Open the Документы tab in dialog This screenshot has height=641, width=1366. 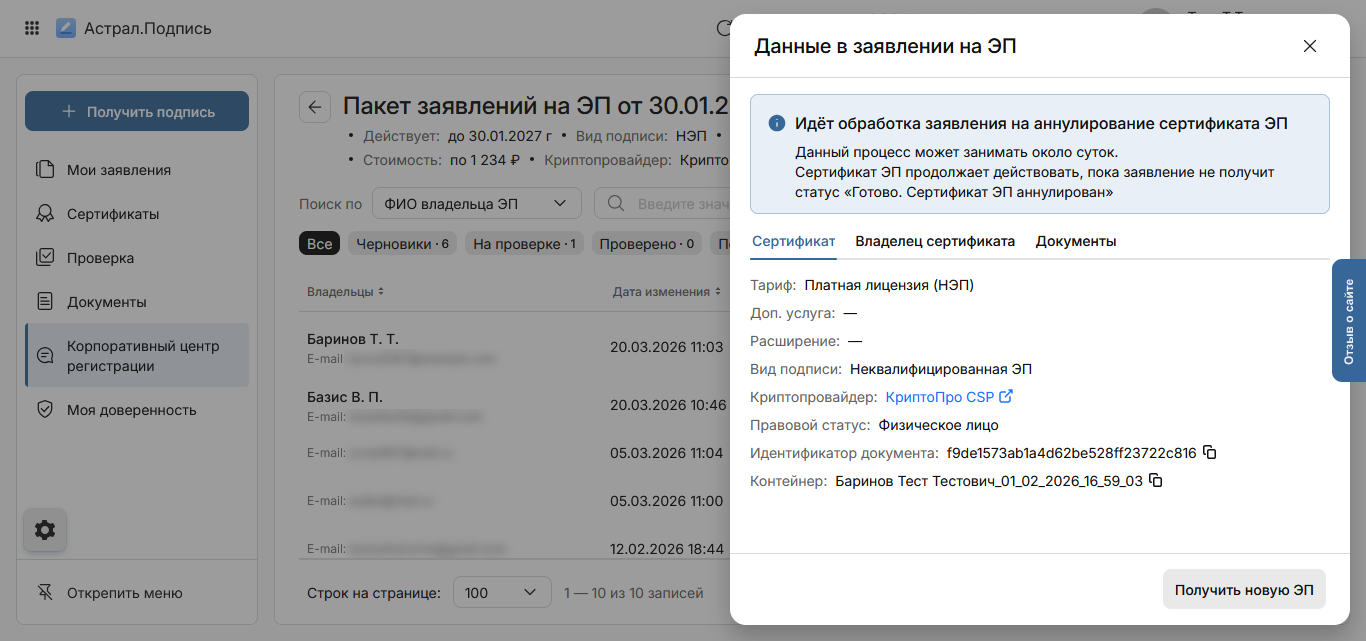pos(1075,241)
